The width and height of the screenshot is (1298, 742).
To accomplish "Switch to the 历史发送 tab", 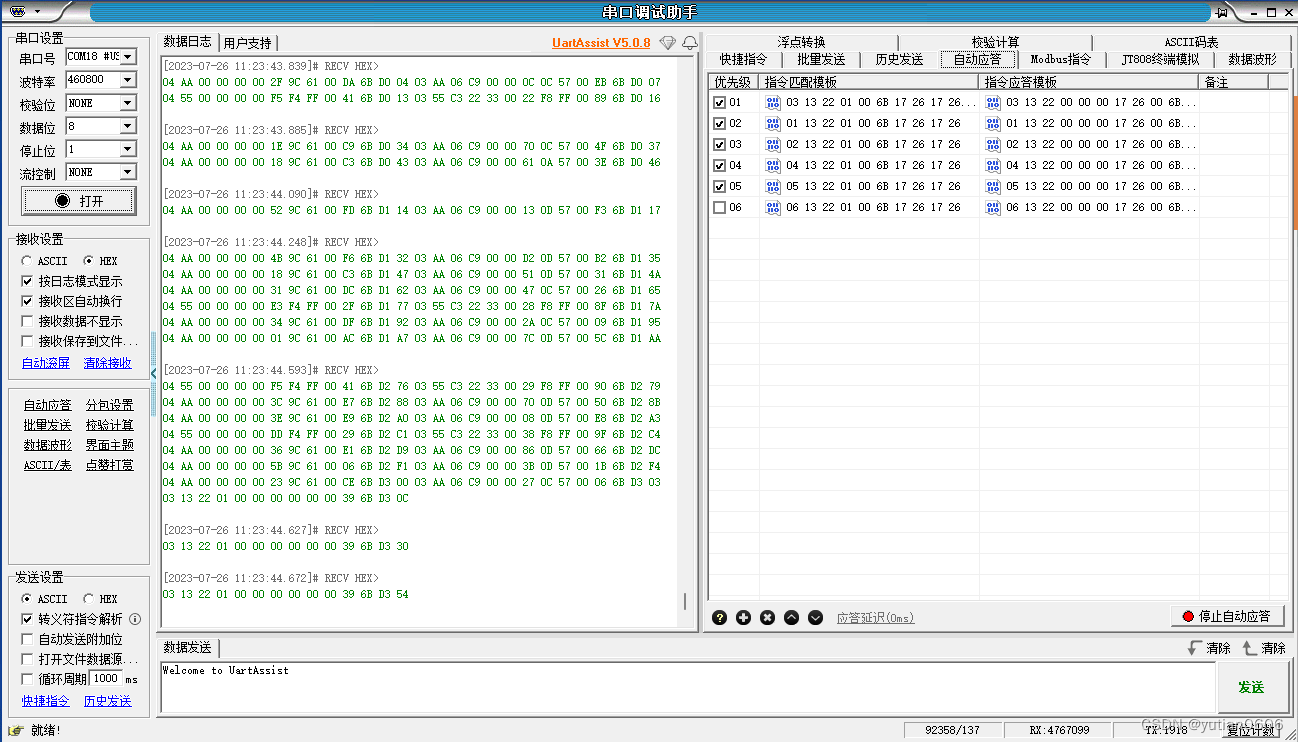I will (x=899, y=59).
